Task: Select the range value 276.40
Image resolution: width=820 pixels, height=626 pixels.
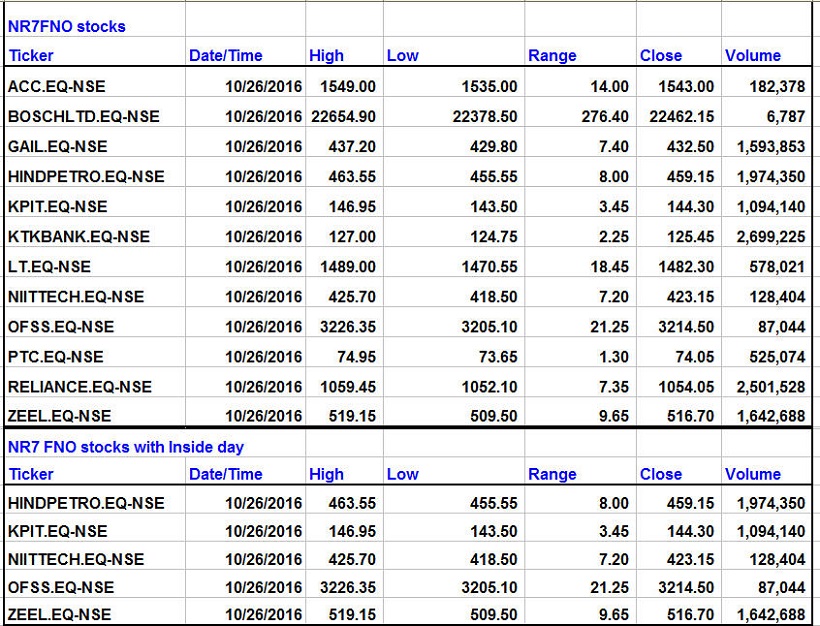Action: tap(605, 117)
